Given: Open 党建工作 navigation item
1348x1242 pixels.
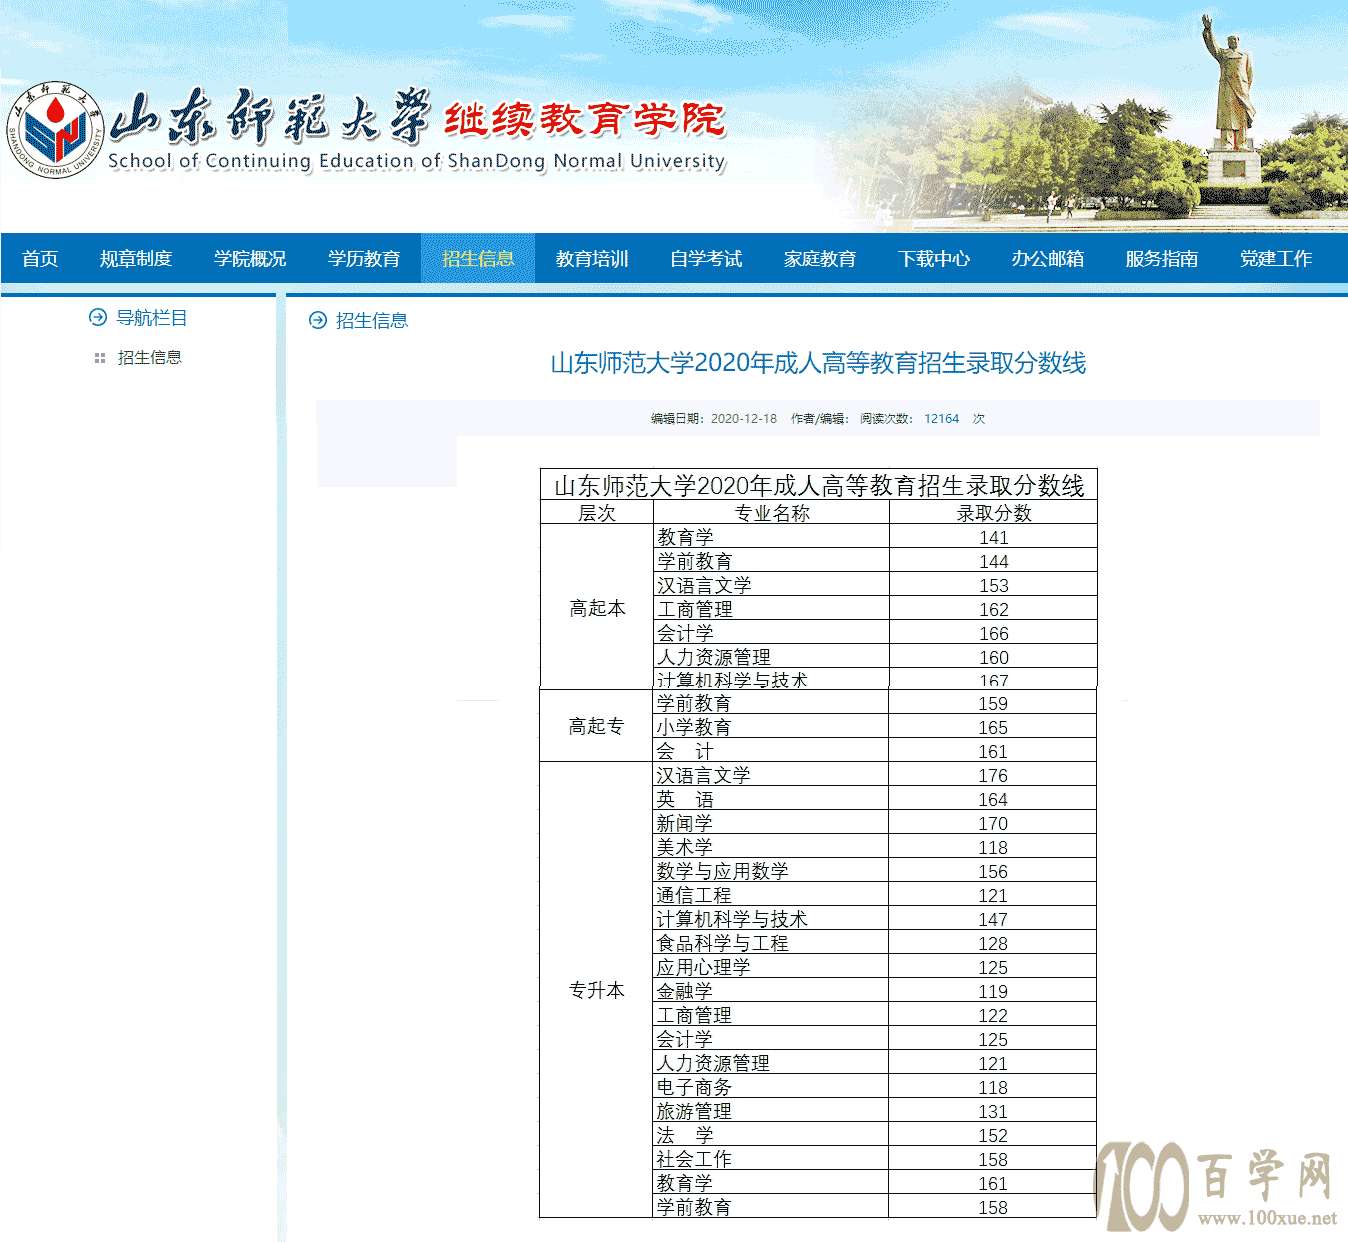Looking at the screenshot, I should pyautogui.click(x=1276, y=258).
